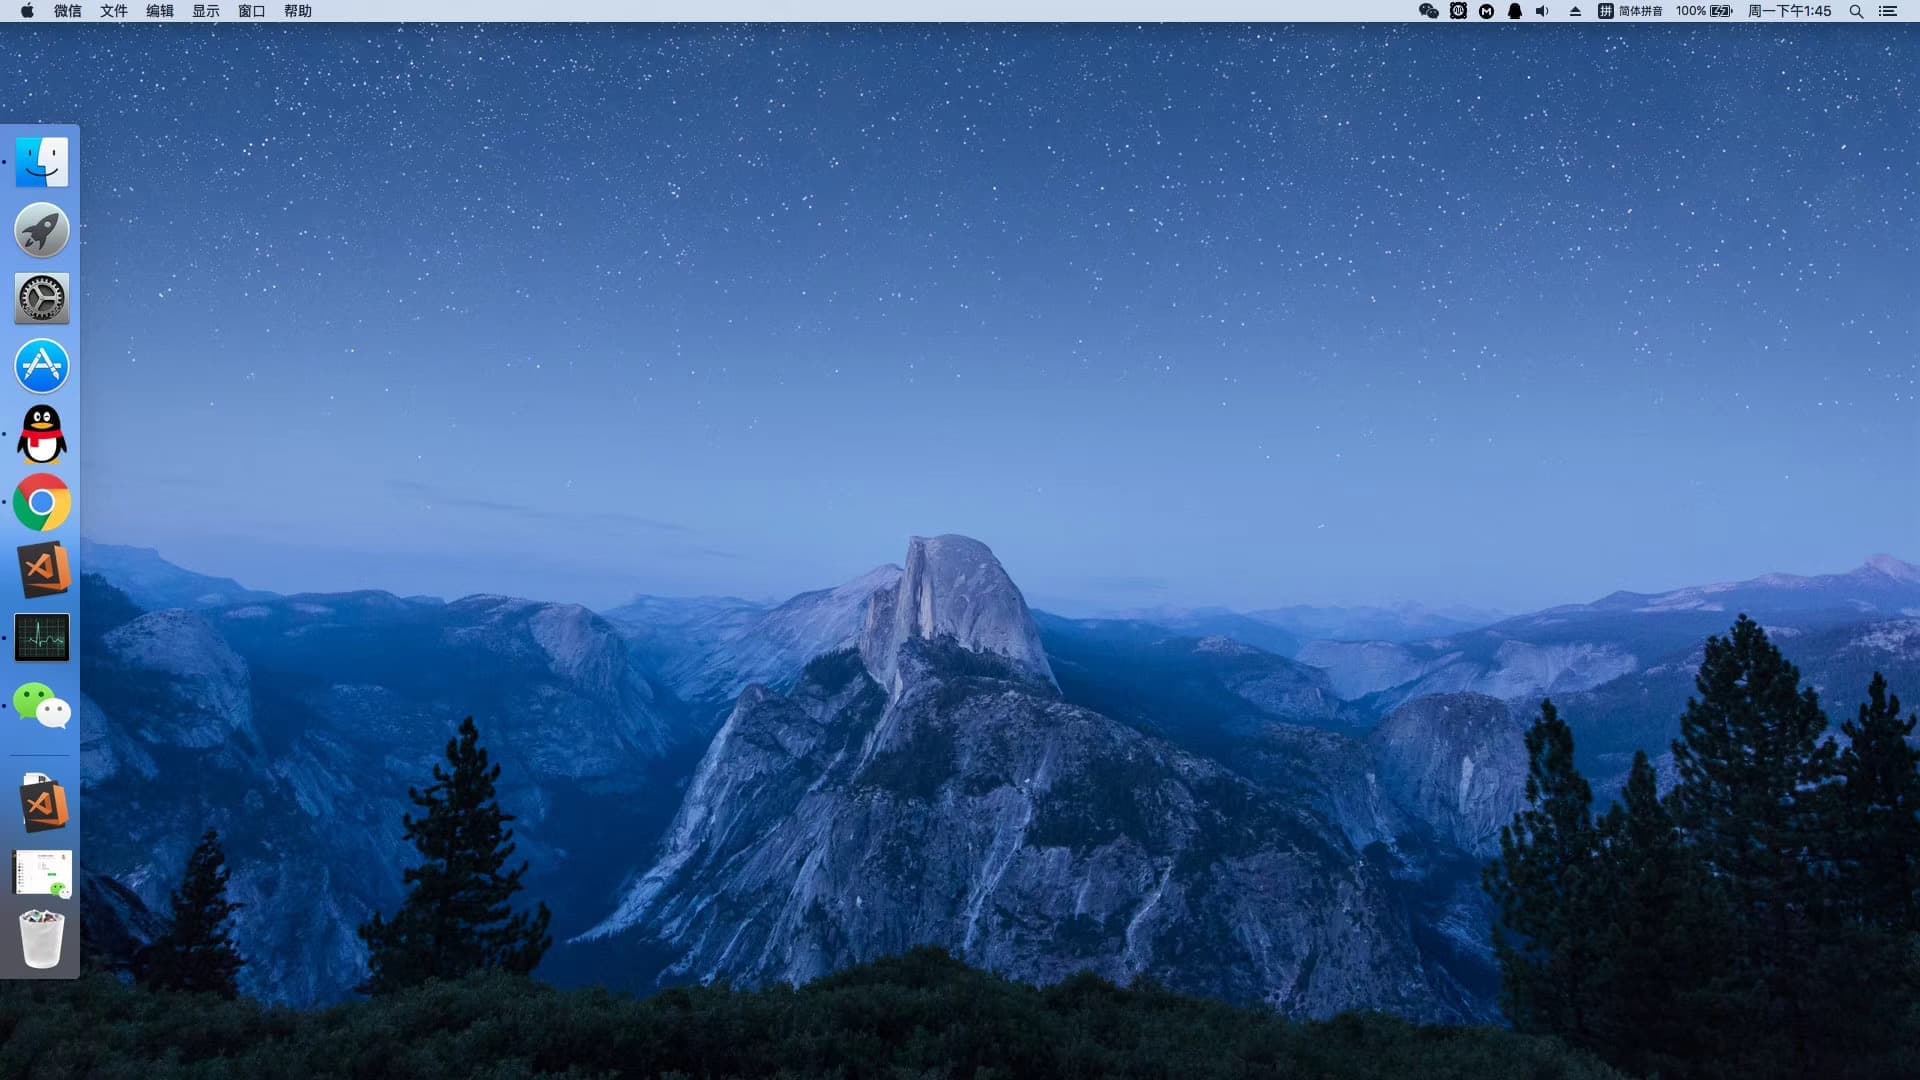Open WeChat green bubble dock icon
Image resolution: width=1920 pixels, height=1080 pixels.
[x=42, y=706]
